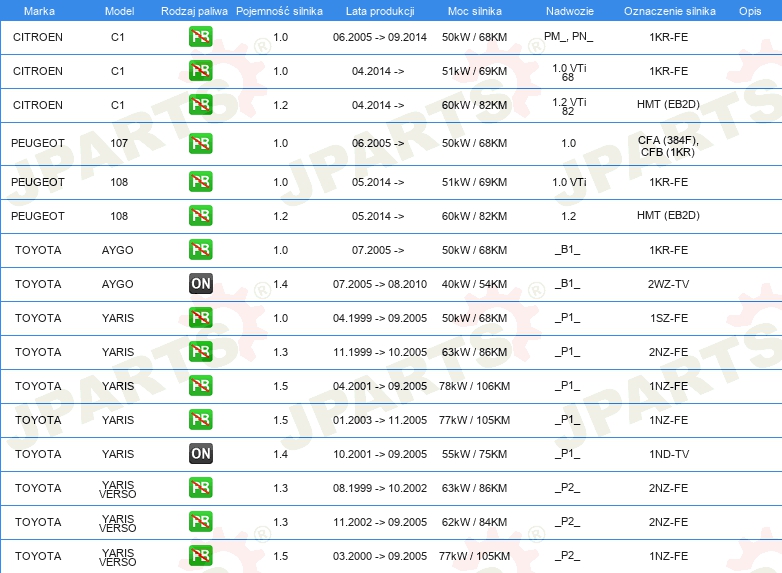Click petrol icon in Citroen C1 51kW/69KM row

click(200, 71)
